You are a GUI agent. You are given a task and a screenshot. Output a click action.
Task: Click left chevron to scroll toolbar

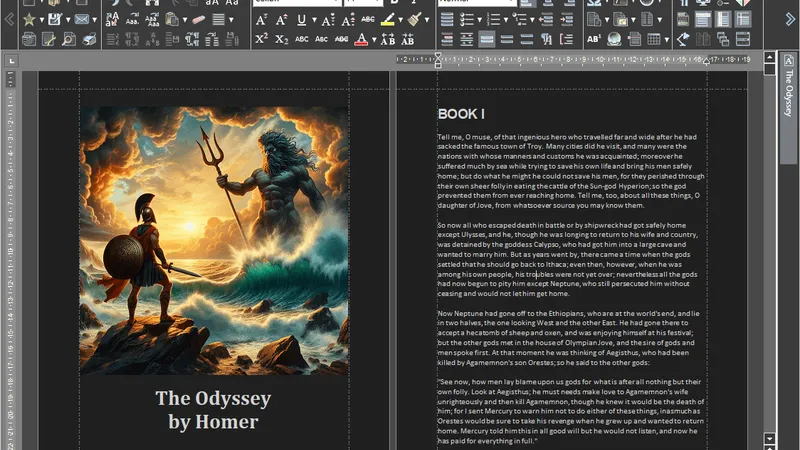click(x=9, y=20)
